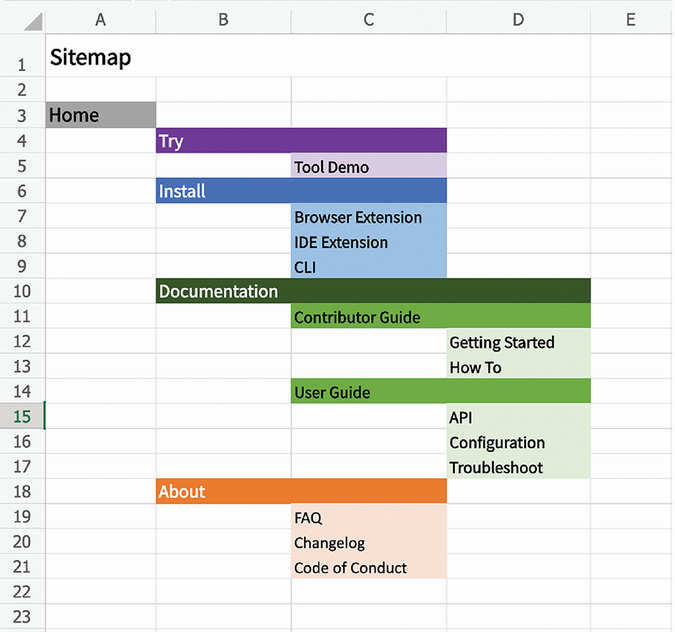Click the orange About cell
675x632 pixels.
click(223, 491)
